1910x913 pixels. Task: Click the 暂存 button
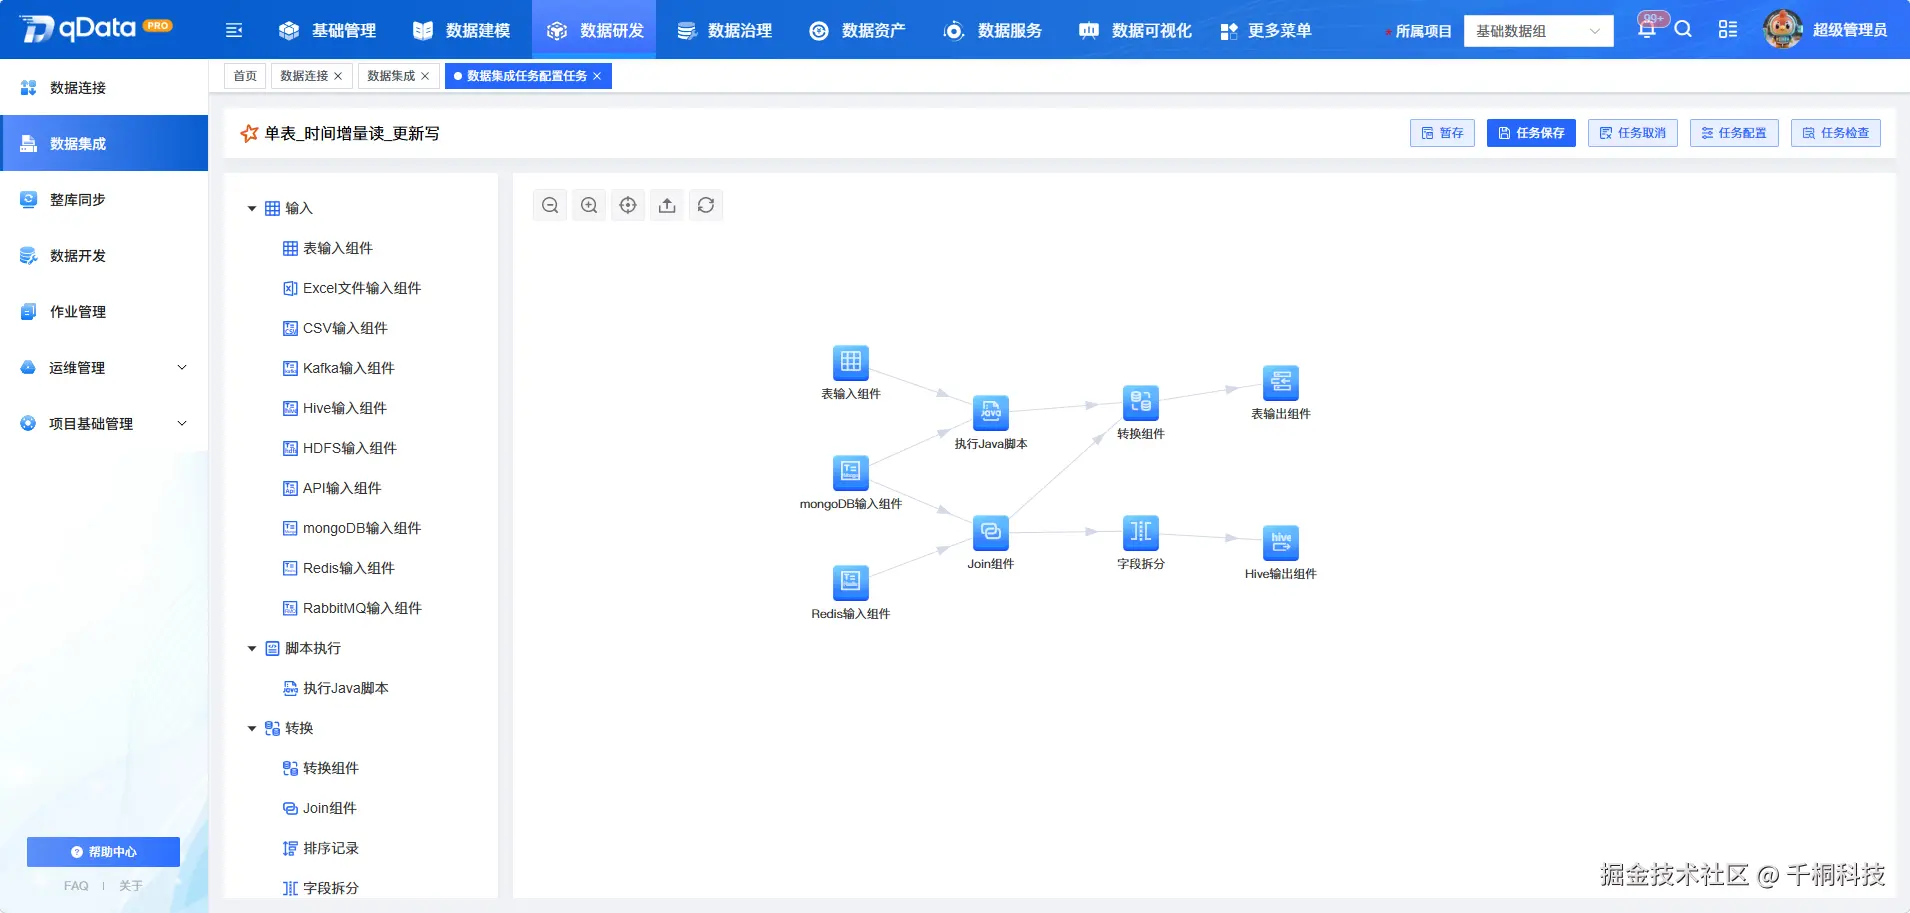tap(1442, 133)
